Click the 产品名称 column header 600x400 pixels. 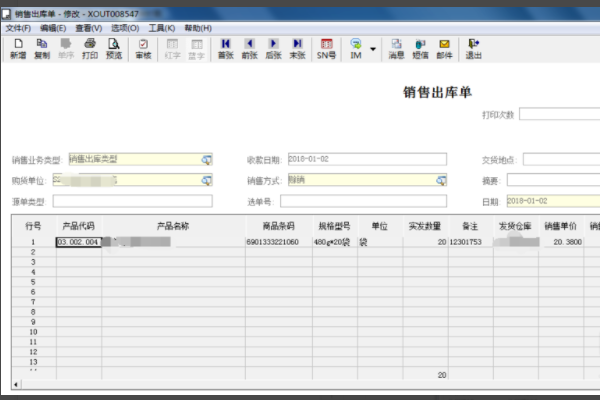pos(173,226)
